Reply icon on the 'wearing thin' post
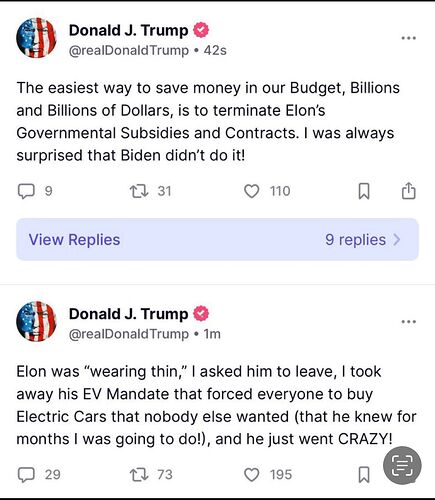 (x=26, y=475)
